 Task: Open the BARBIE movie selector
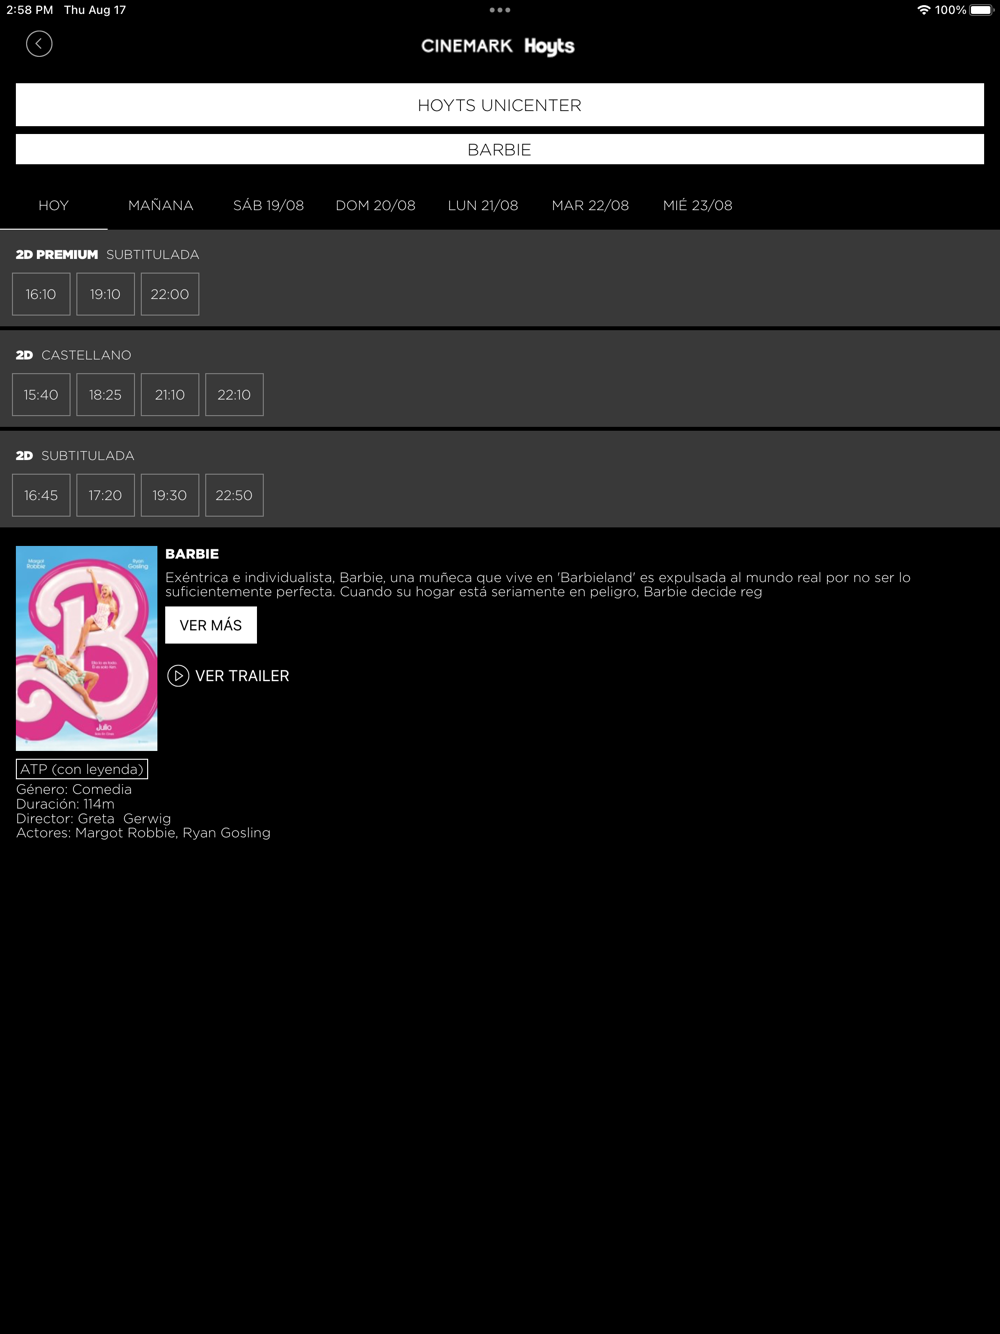pos(500,150)
